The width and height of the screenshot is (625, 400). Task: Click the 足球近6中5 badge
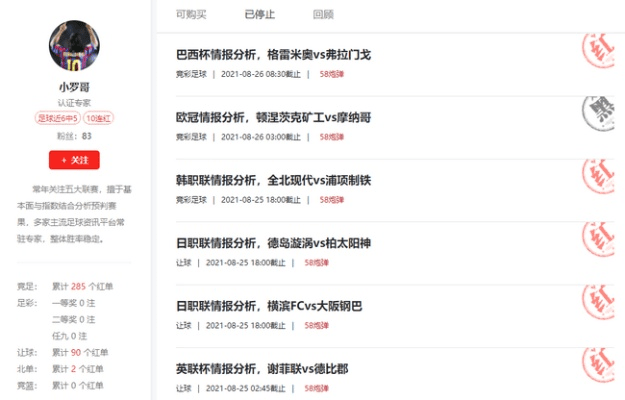(x=58, y=118)
